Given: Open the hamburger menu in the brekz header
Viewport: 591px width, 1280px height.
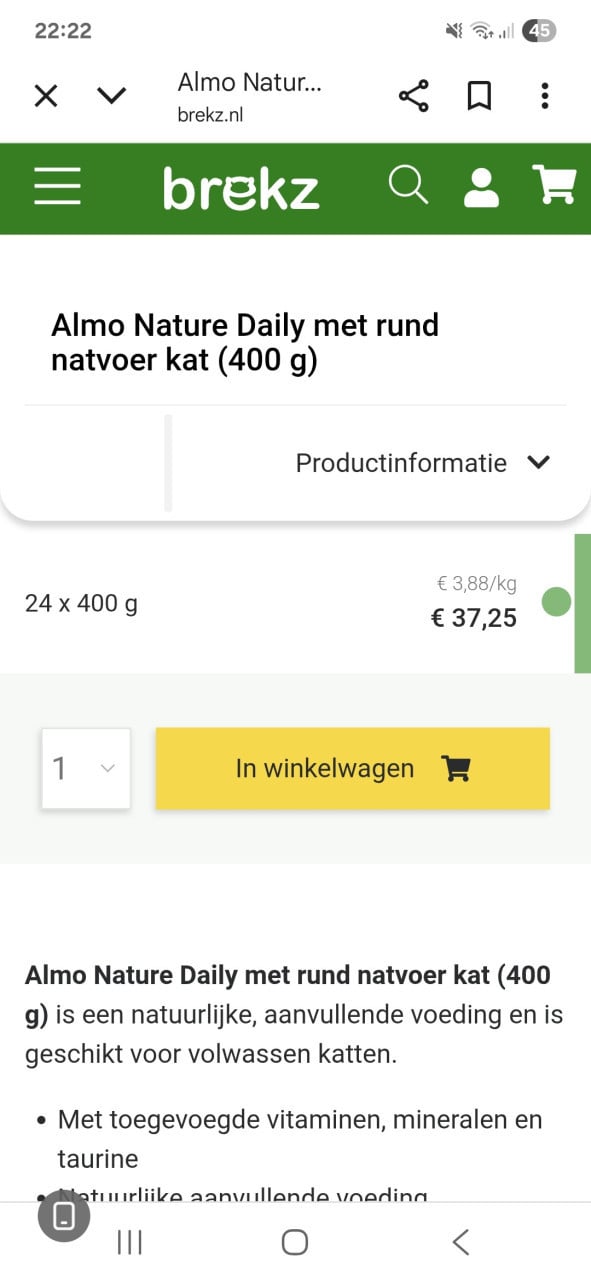Looking at the screenshot, I should click(57, 187).
